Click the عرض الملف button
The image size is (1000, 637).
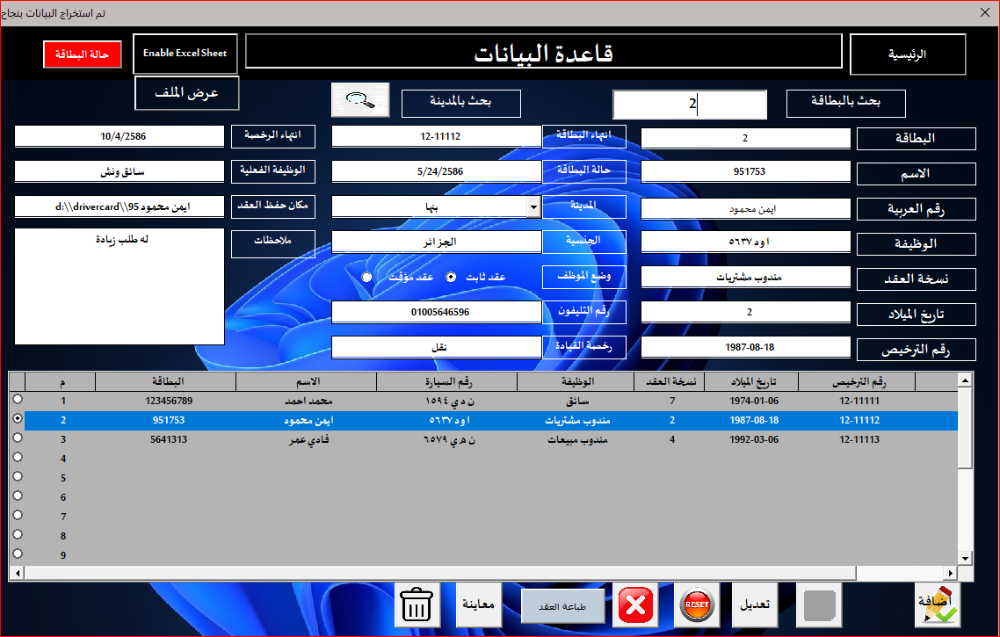coord(187,93)
